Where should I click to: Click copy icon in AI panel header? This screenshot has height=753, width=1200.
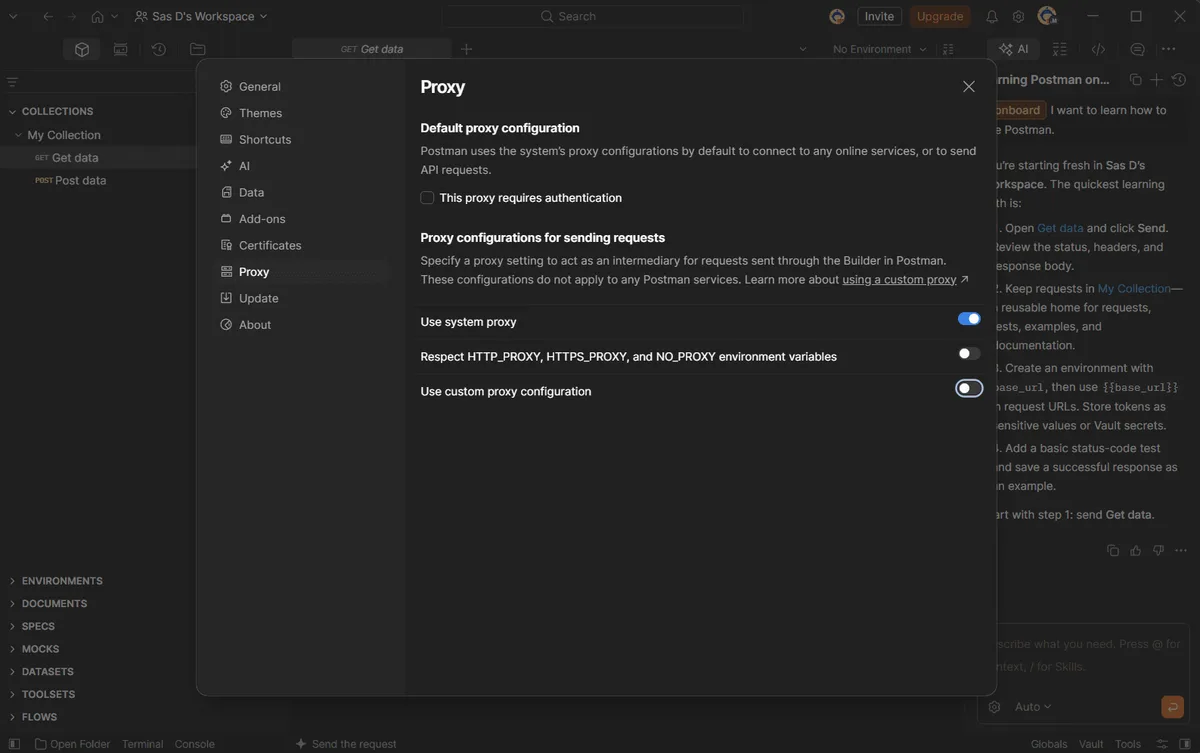click(x=1135, y=80)
